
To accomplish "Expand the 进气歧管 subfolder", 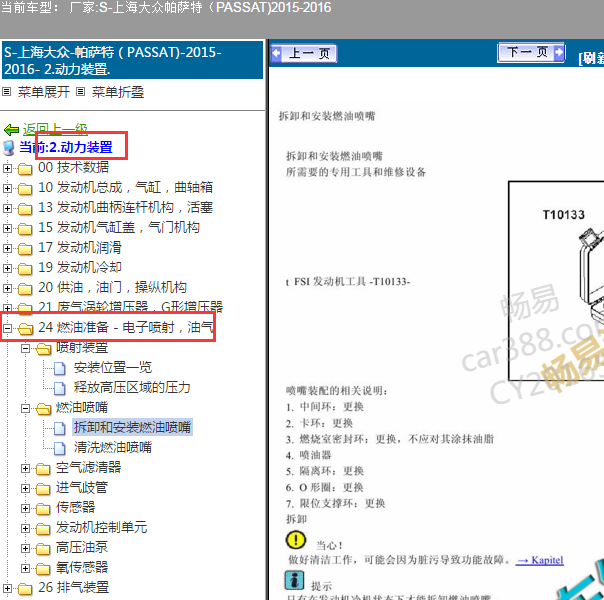I will [25, 489].
